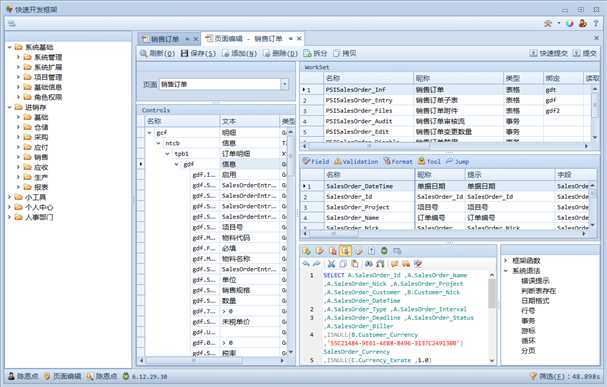Click the 拆分 split toolbar button
The image size is (607, 387).
(x=315, y=53)
